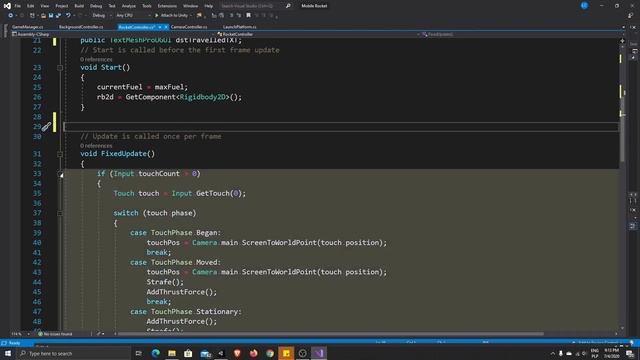Switch to the LaunchPlatform.cs tab
This screenshot has width=640, height=360.
pos(240,27)
